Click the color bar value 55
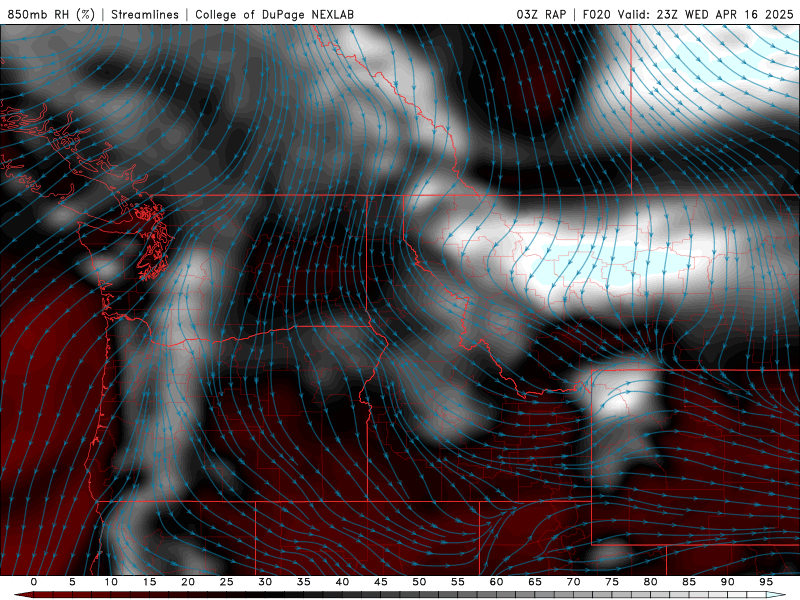800x600 pixels. pyautogui.click(x=458, y=582)
